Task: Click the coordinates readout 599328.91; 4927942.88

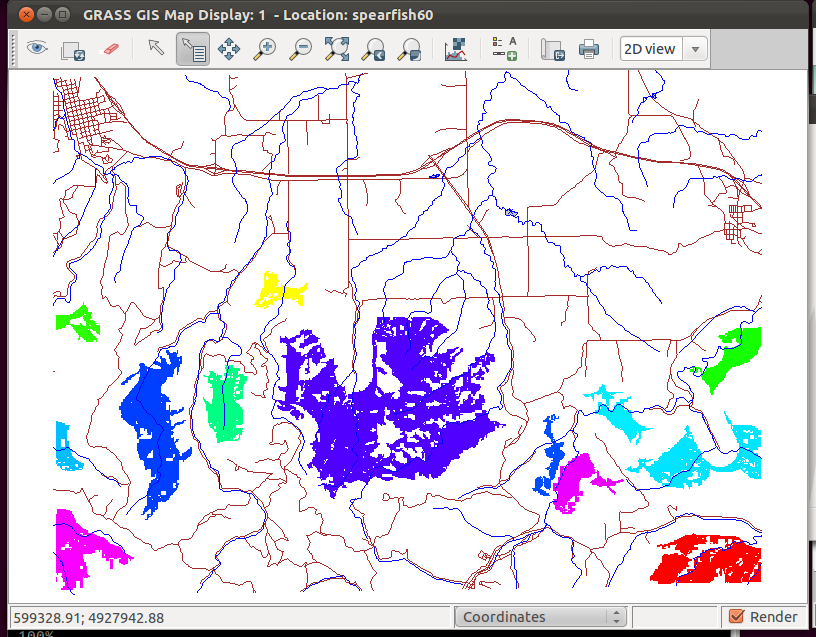Action: (x=88, y=618)
